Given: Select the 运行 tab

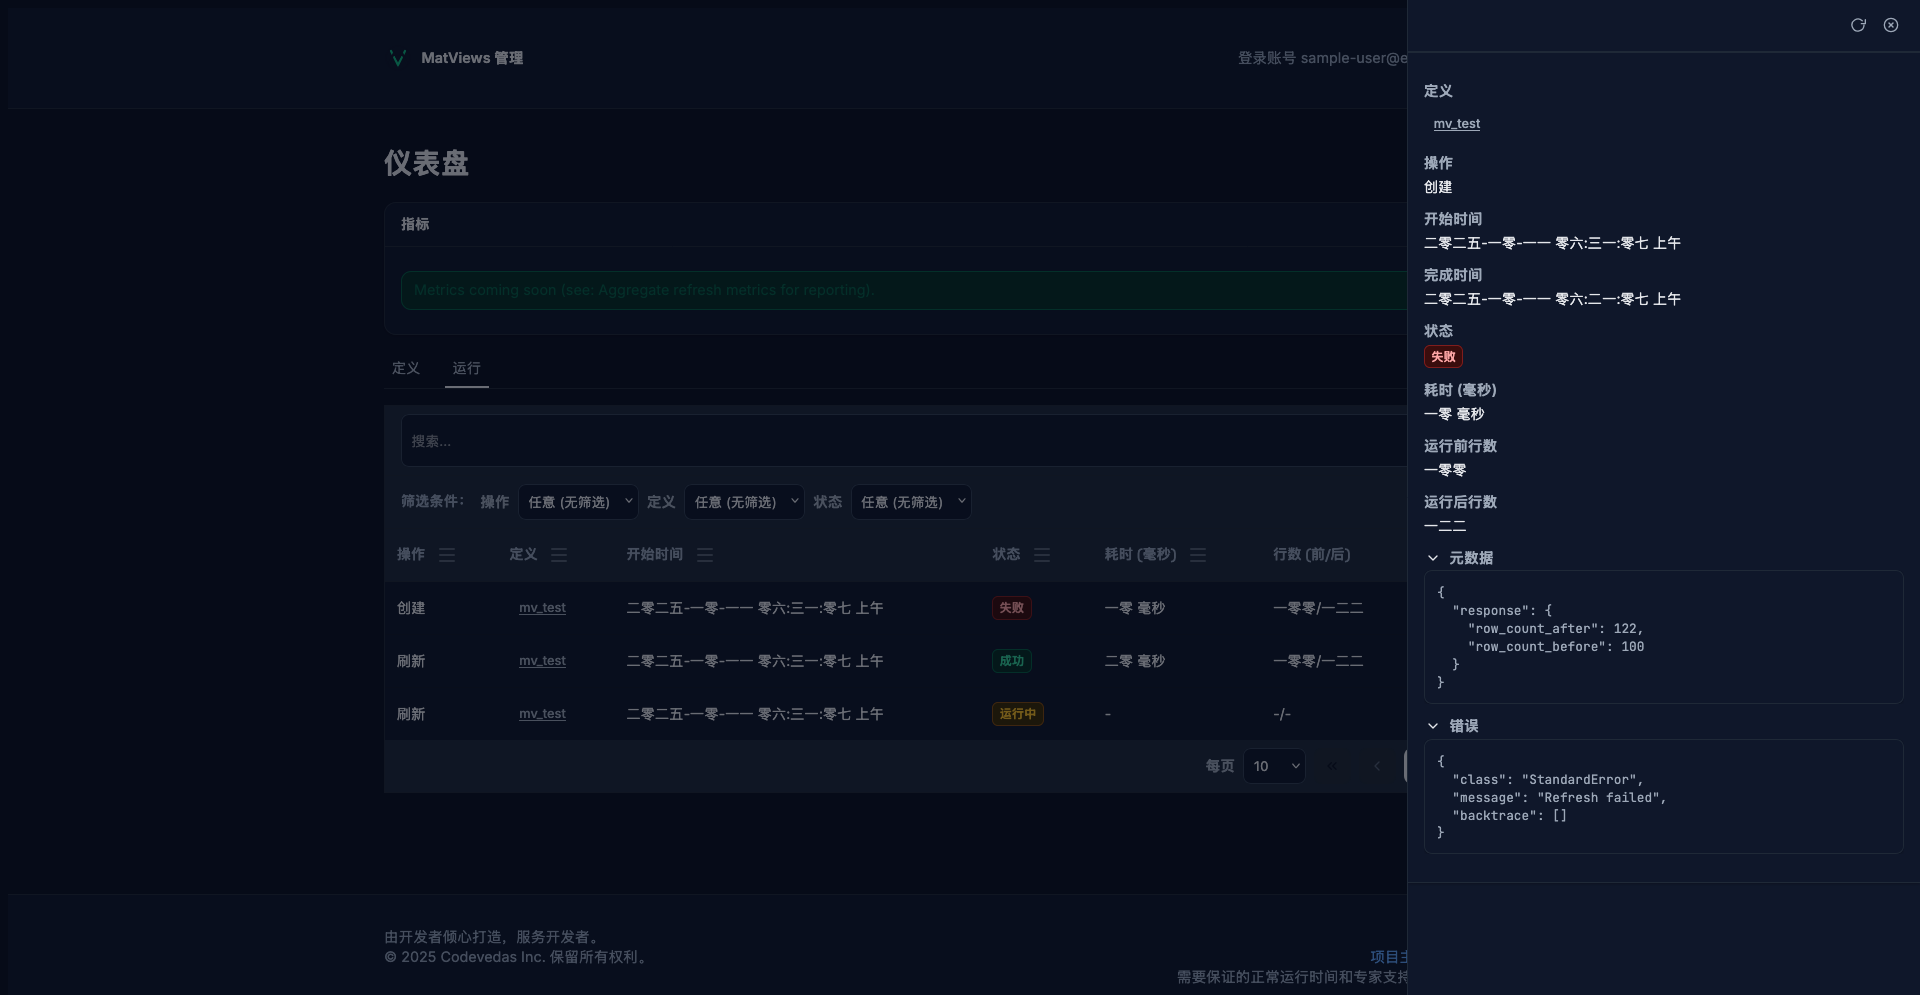Looking at the screenshot, I should coord(466,368).
